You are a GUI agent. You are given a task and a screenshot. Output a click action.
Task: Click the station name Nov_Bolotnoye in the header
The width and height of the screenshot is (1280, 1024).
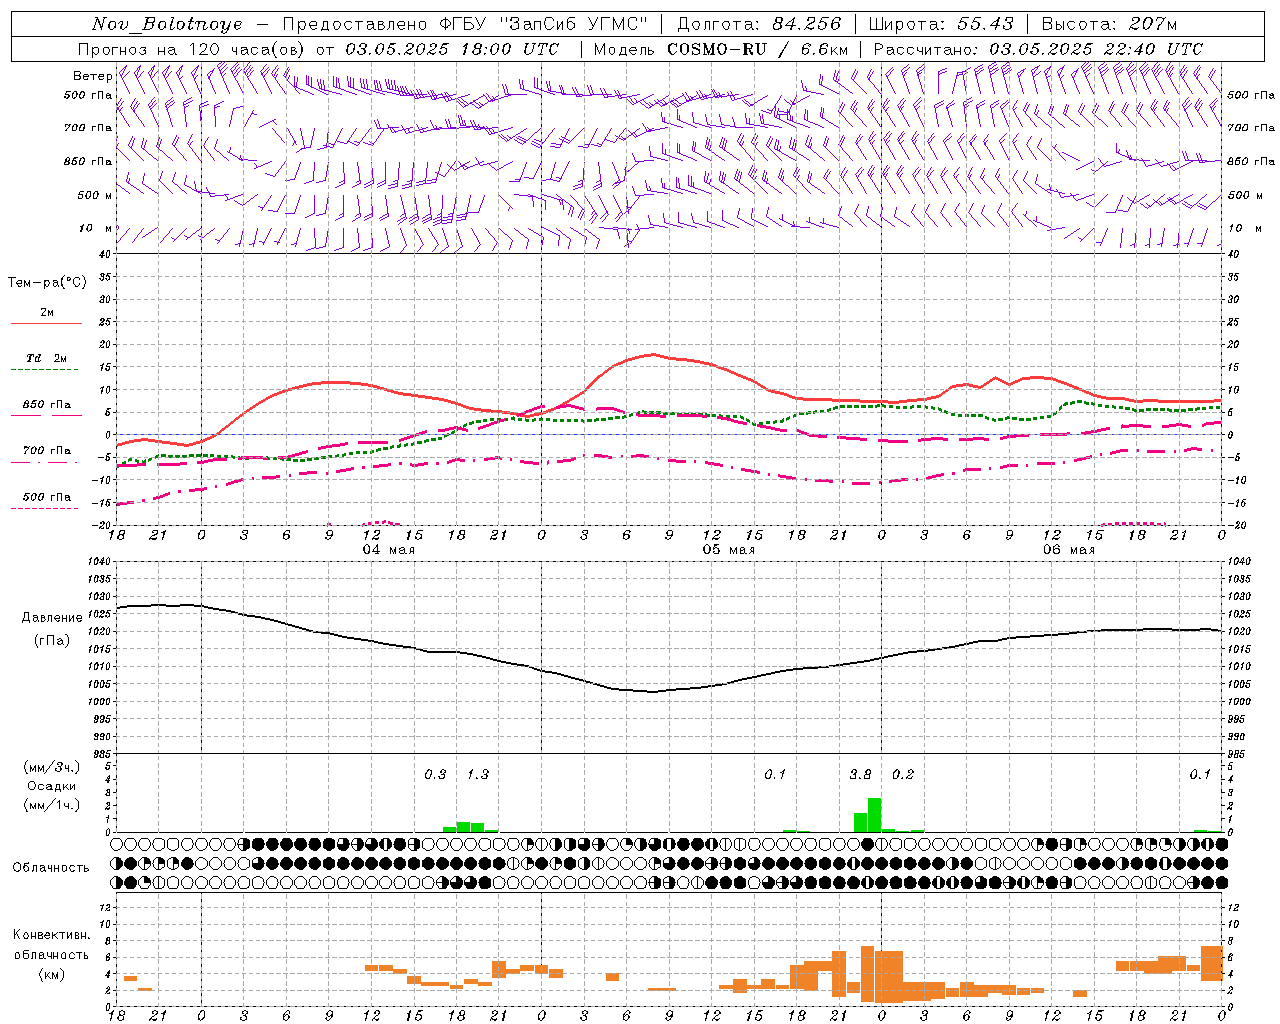pyautogui.click(x=167, y=24)
